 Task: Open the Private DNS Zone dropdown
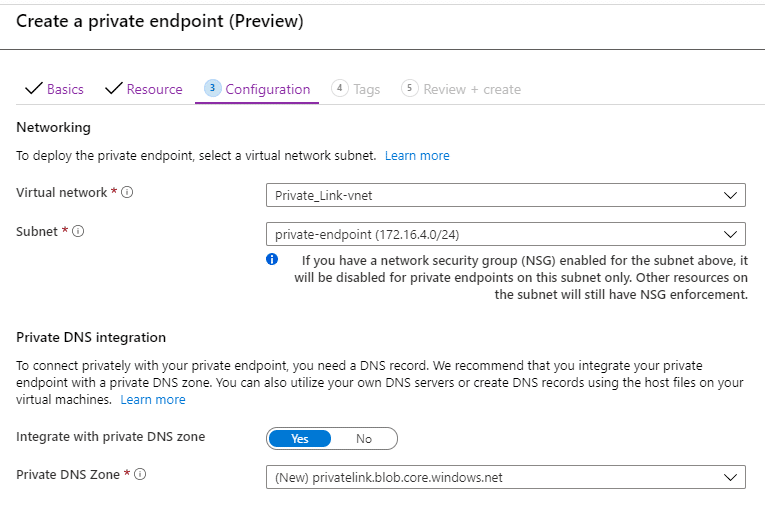coord(505,477)
